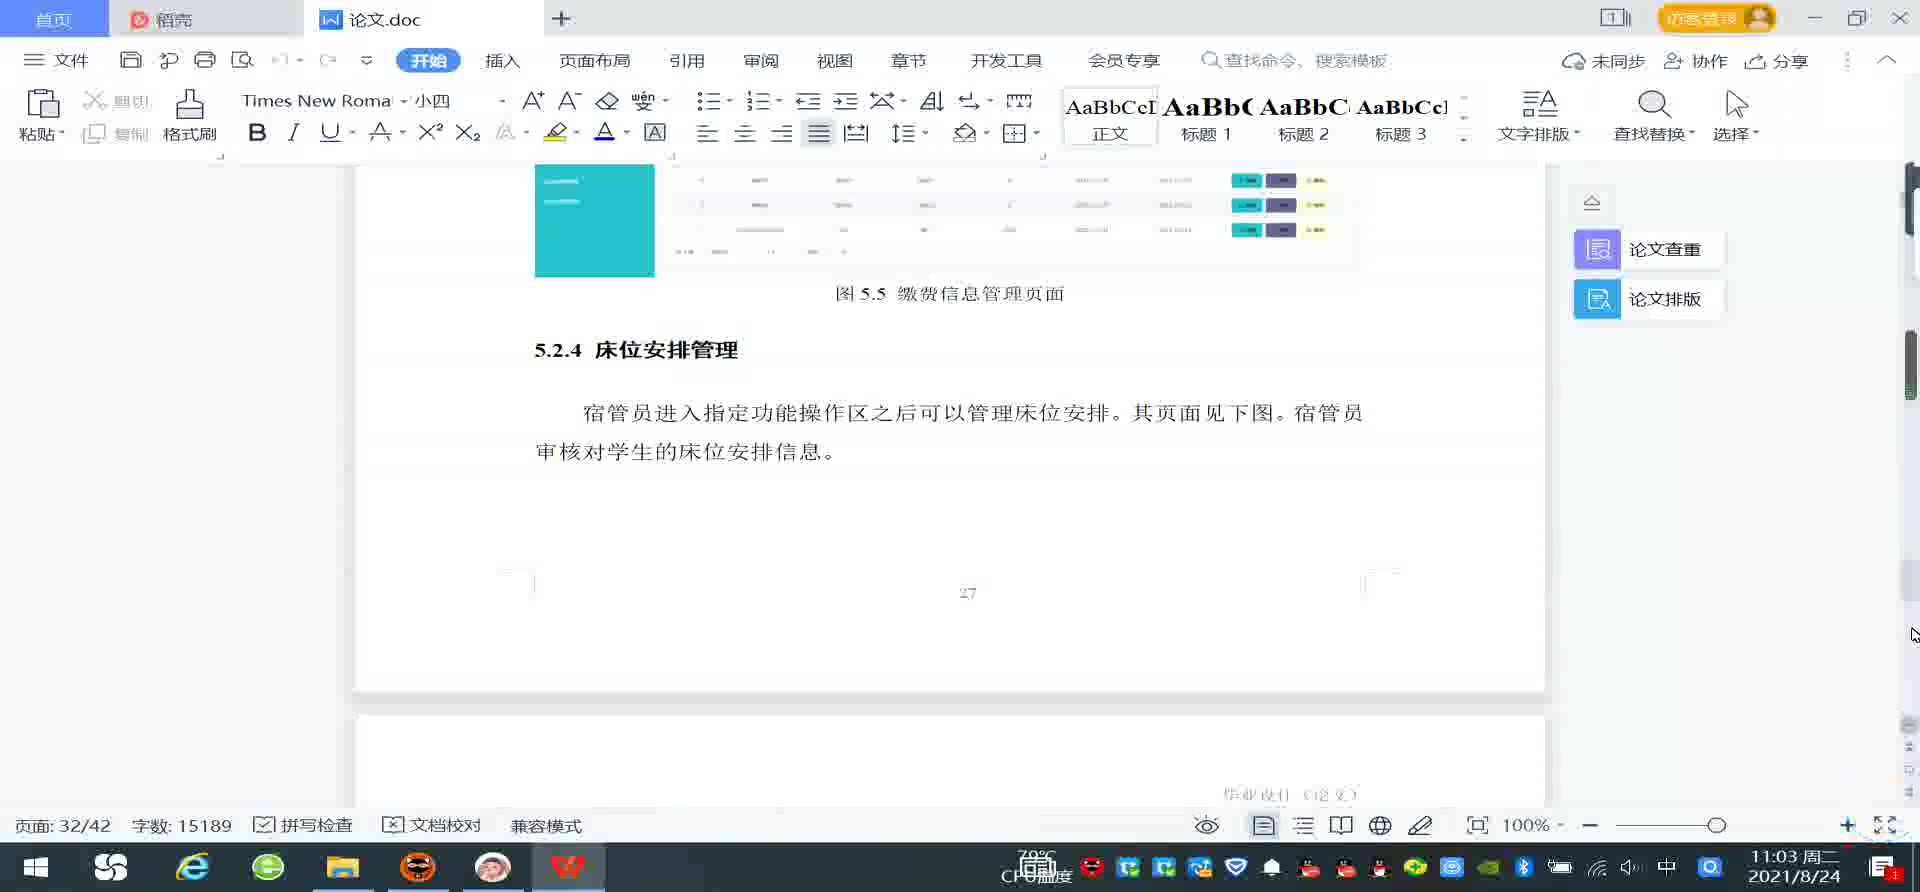Click the full screen icon in status bar

[x=1885, y=825]
